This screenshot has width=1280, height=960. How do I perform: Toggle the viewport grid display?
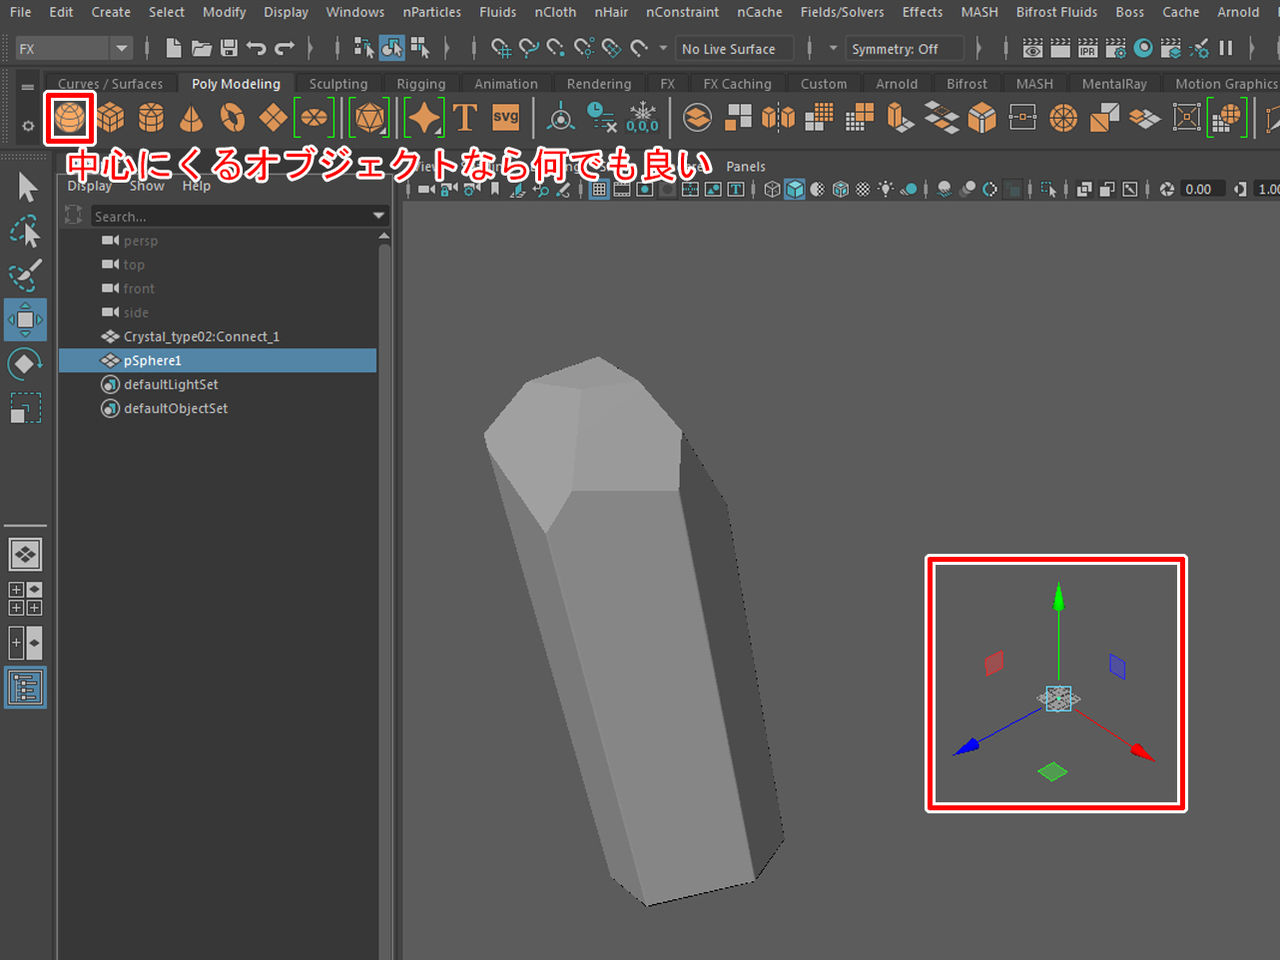pyautogui.click(x=599, y=189)
